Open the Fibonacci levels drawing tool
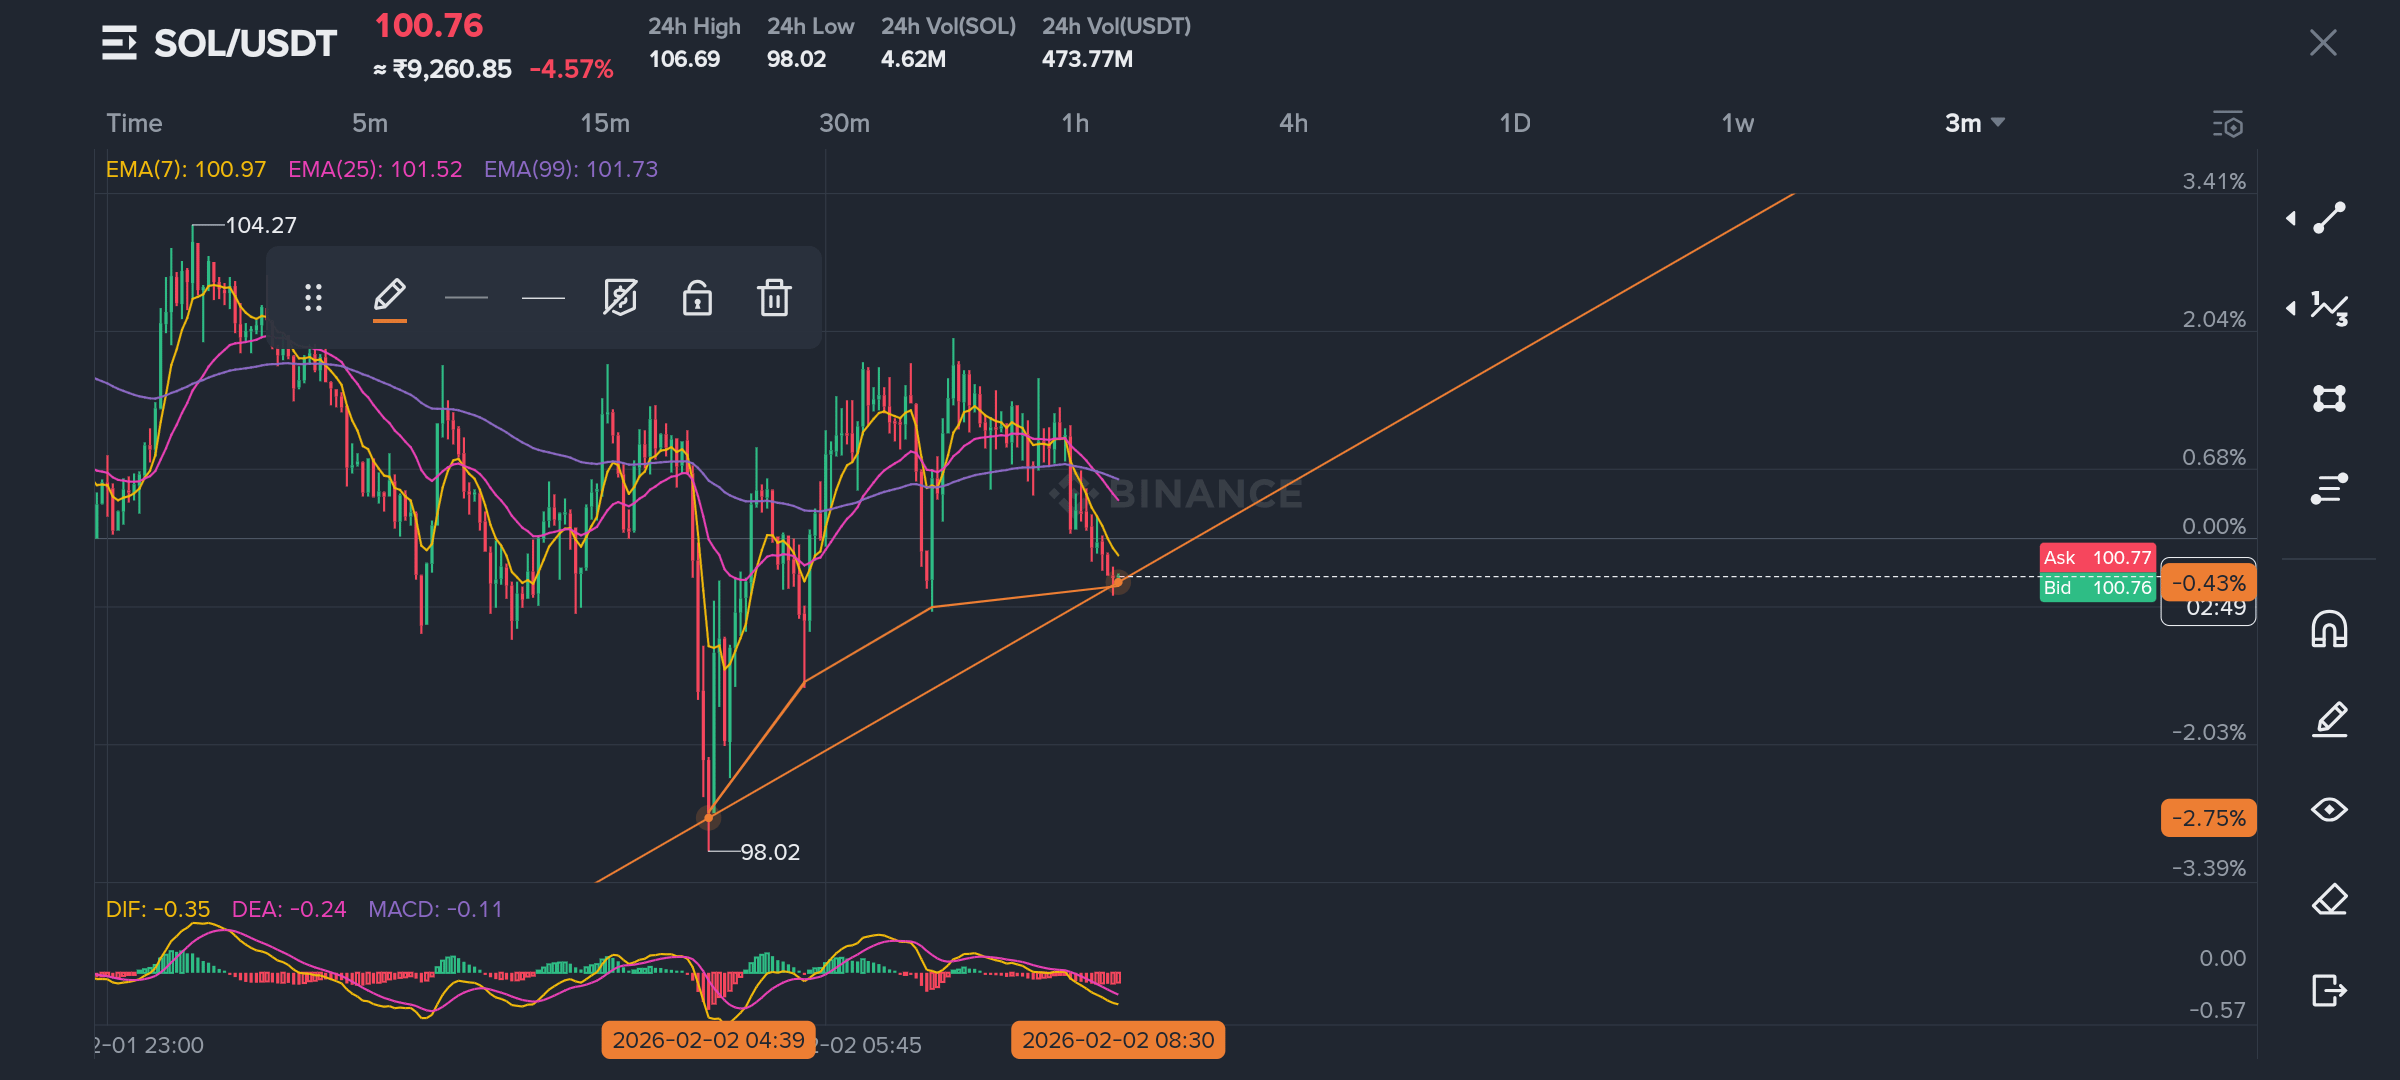 click(2329, 489)
